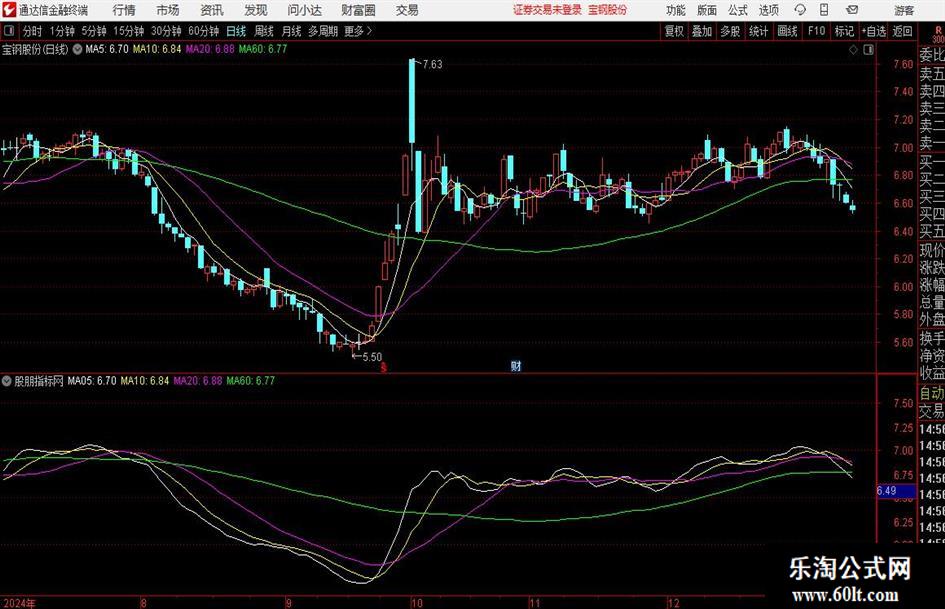The height and width of the screenshot is (609, 945).
Task: Click the MA5: 6.70 label in main chart
Action: coord(107,49)
